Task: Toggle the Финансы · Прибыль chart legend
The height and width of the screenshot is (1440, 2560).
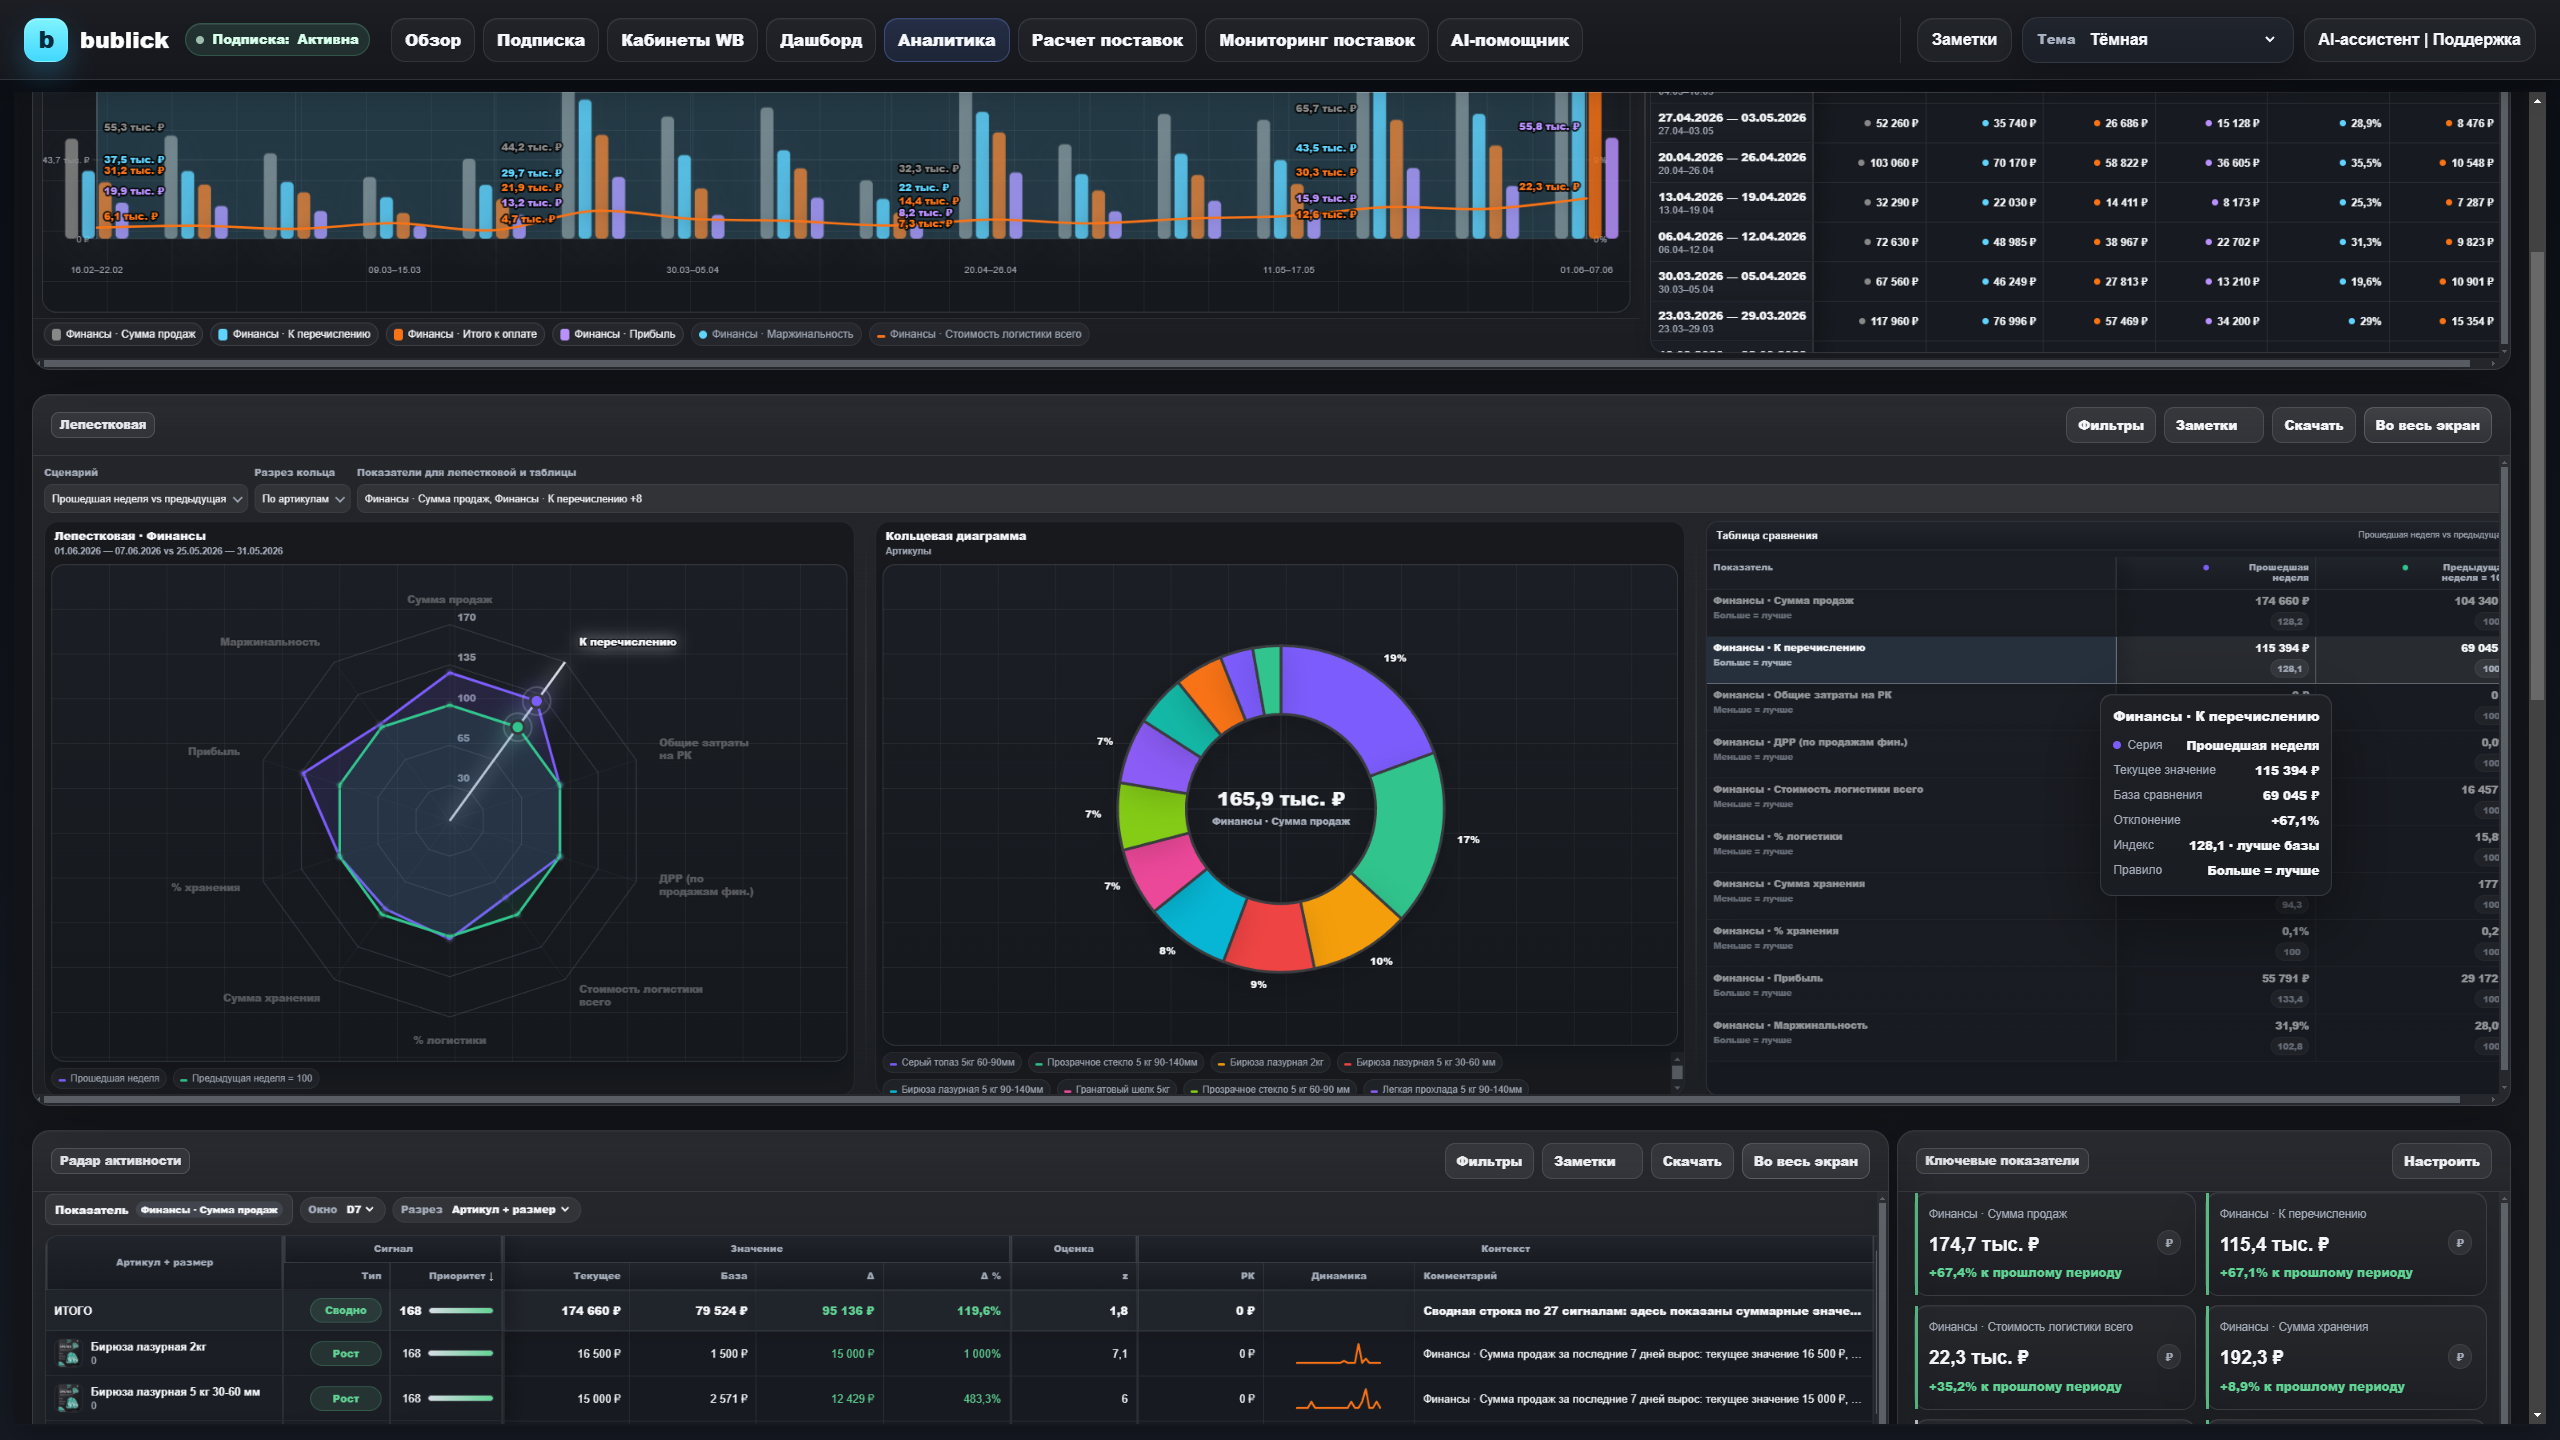Action: point(618,334)
